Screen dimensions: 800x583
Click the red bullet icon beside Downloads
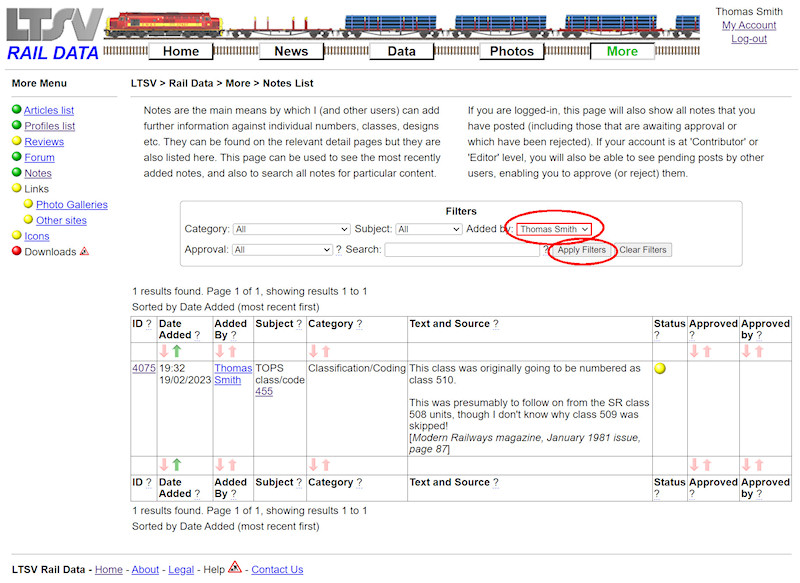click(x=17, y=252)
